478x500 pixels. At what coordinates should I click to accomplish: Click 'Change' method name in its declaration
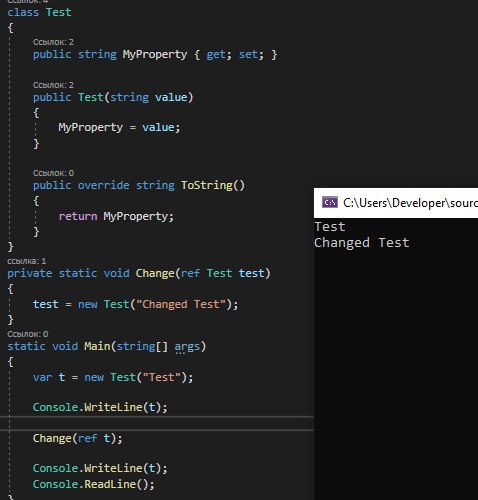(x=155, y=273)
